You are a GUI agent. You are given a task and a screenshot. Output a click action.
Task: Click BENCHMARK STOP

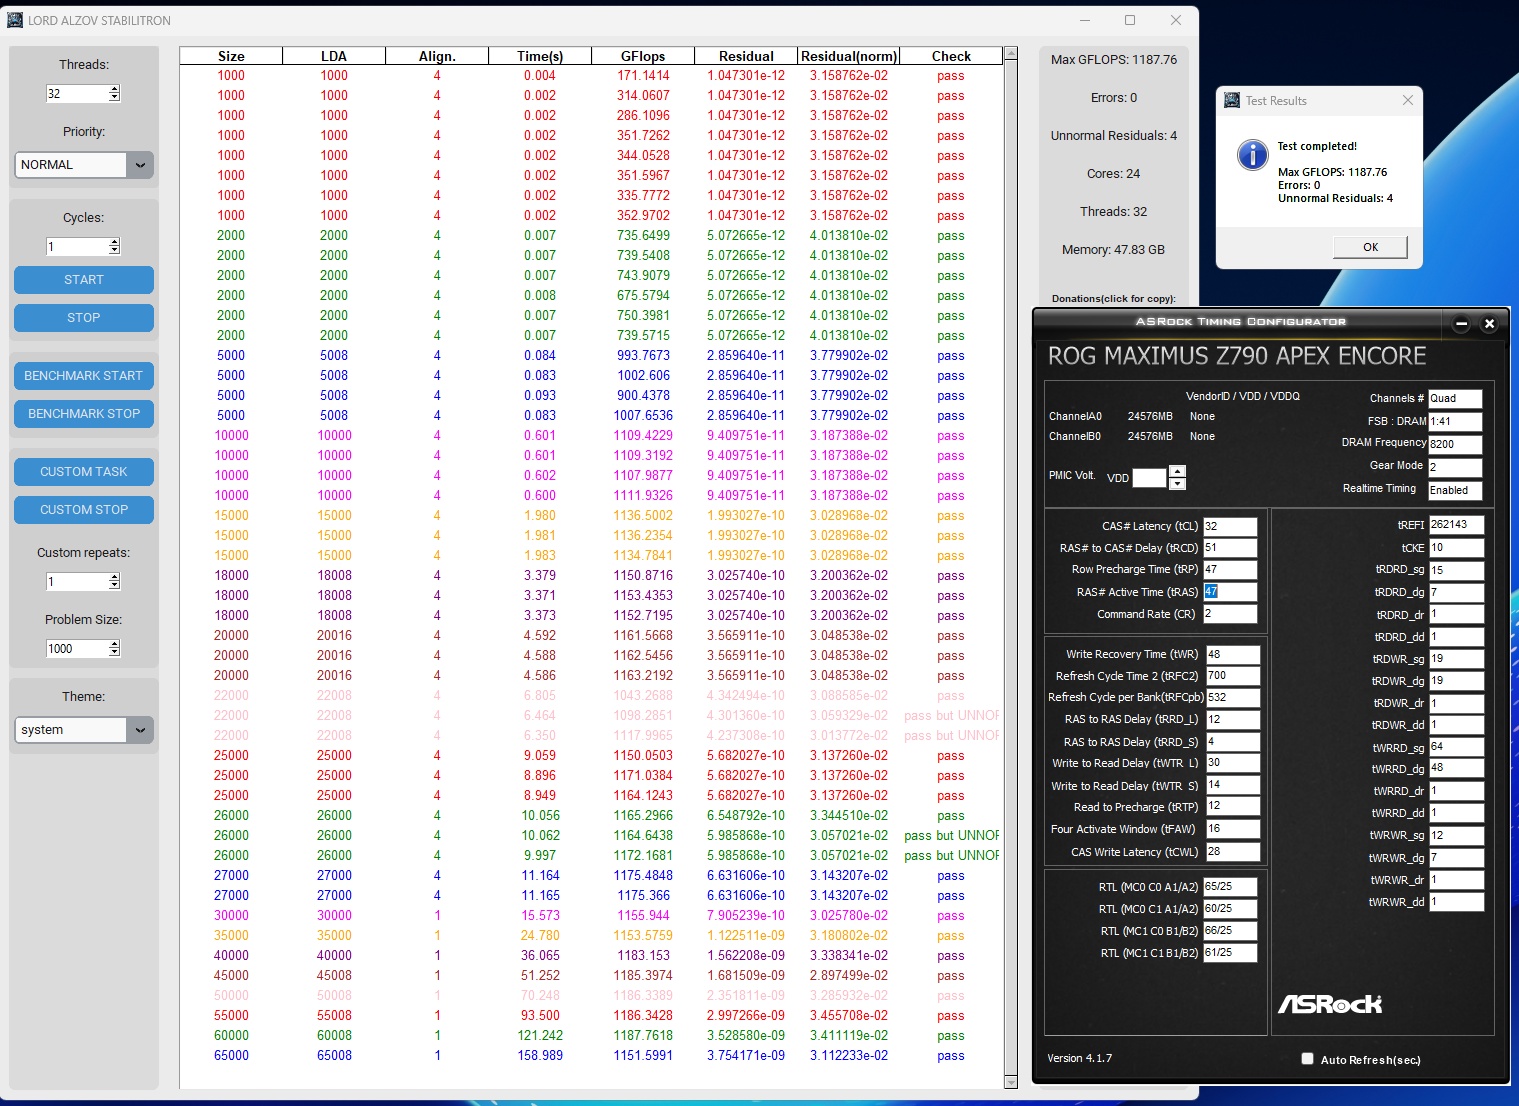coord(84,414)
